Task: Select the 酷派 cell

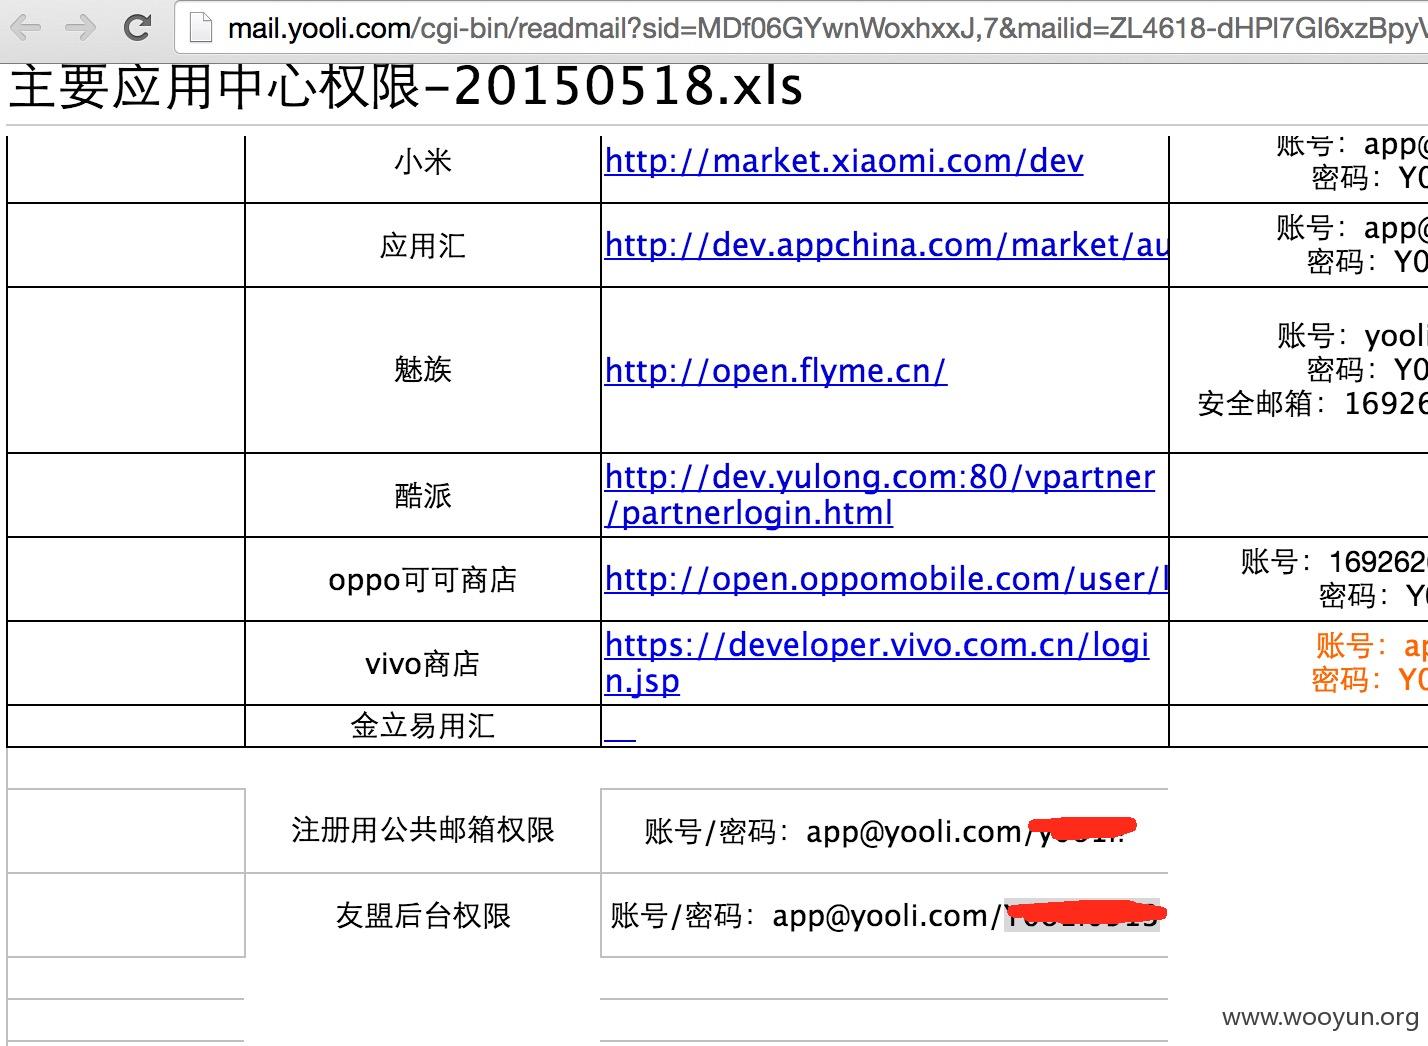Action: (x=423, y=495)
